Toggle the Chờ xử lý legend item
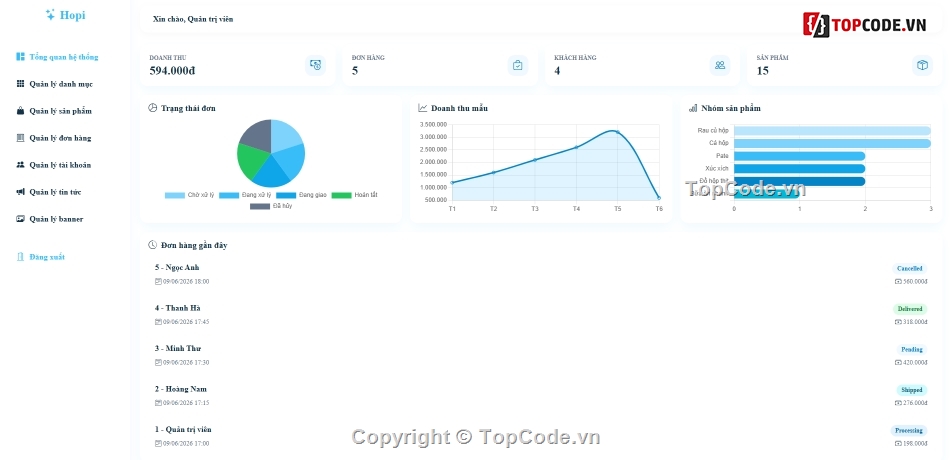This screenshot has width=950, height=460. [190, 195]
